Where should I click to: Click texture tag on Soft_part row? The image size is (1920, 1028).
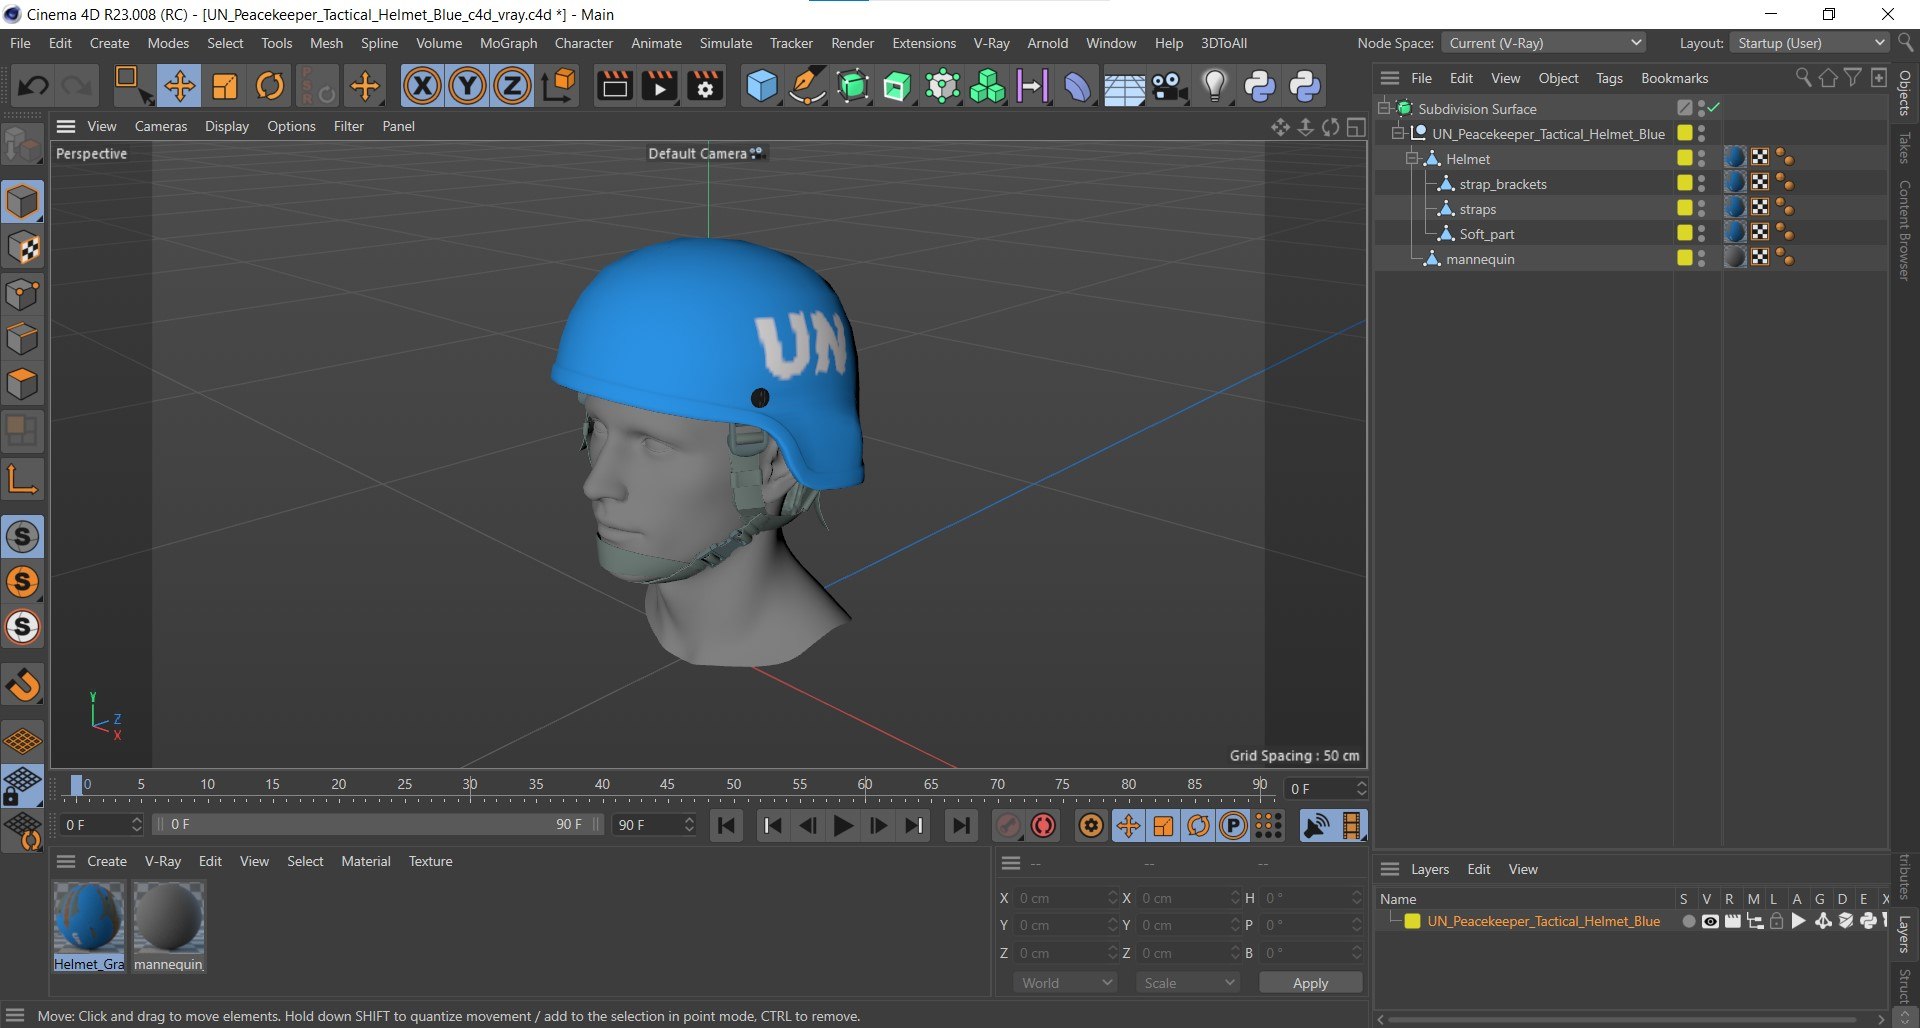[1735, 232]
